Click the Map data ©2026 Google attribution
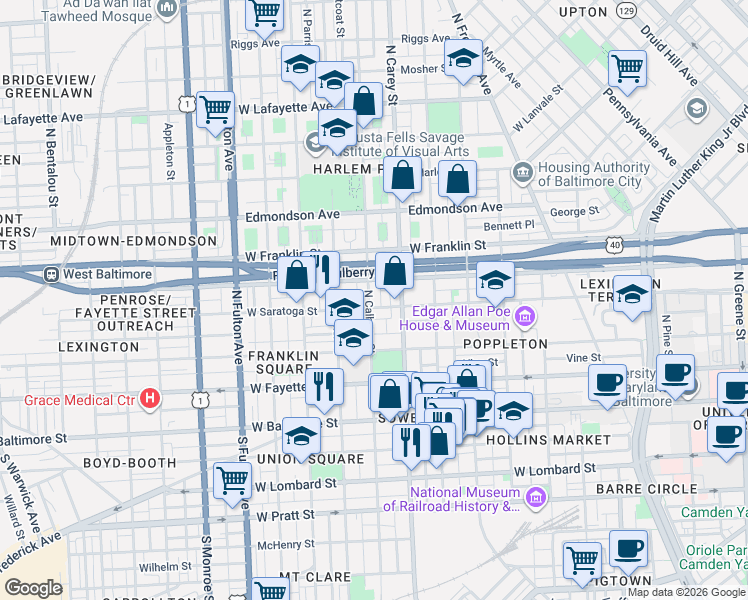 tap(687, 593)
